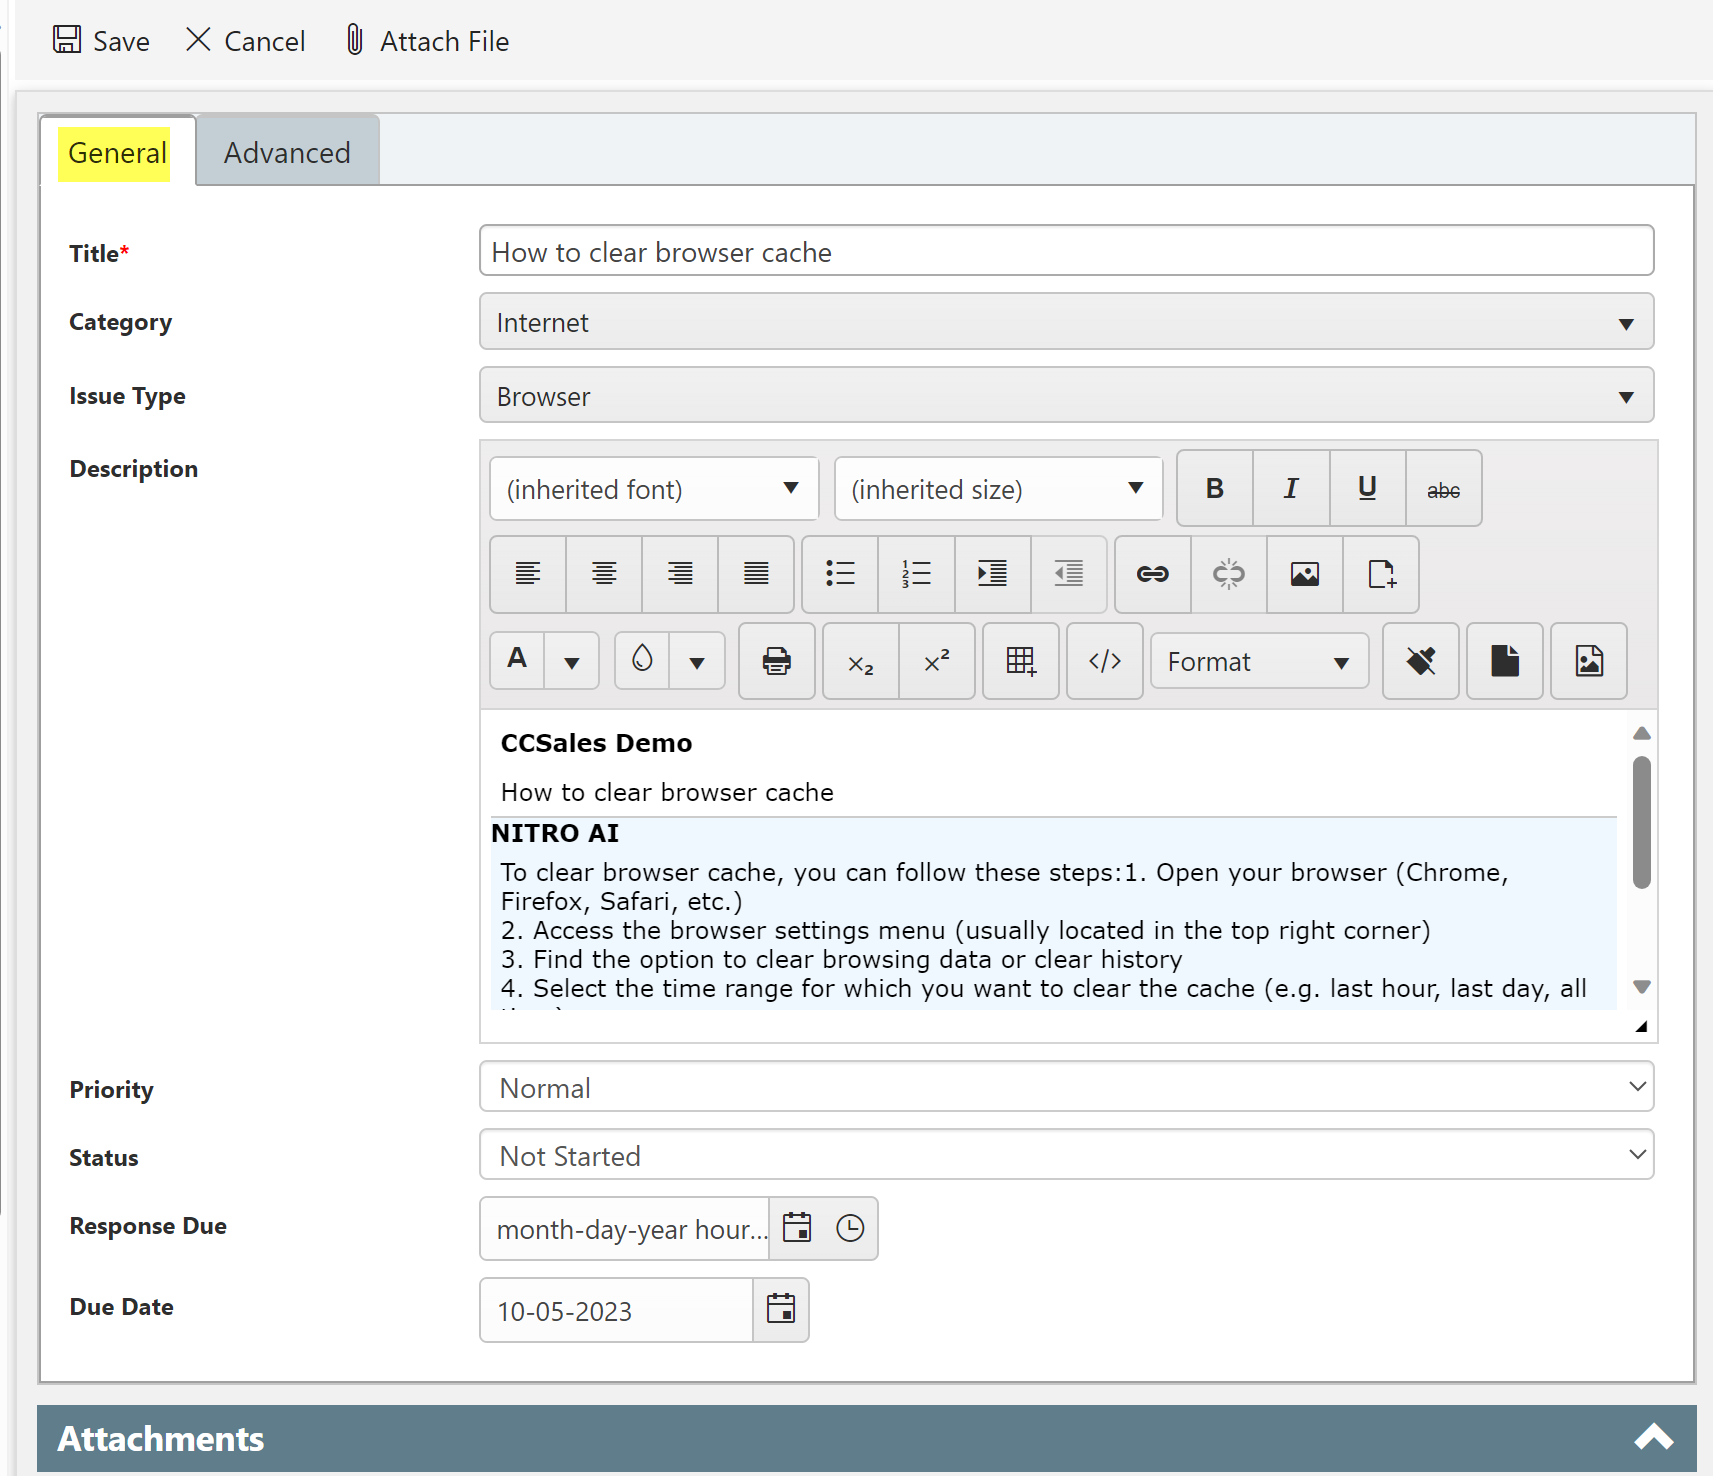
Task: Click the Insert hyperlink icon
Action: pyautogui.click(x=1152, y=574)
